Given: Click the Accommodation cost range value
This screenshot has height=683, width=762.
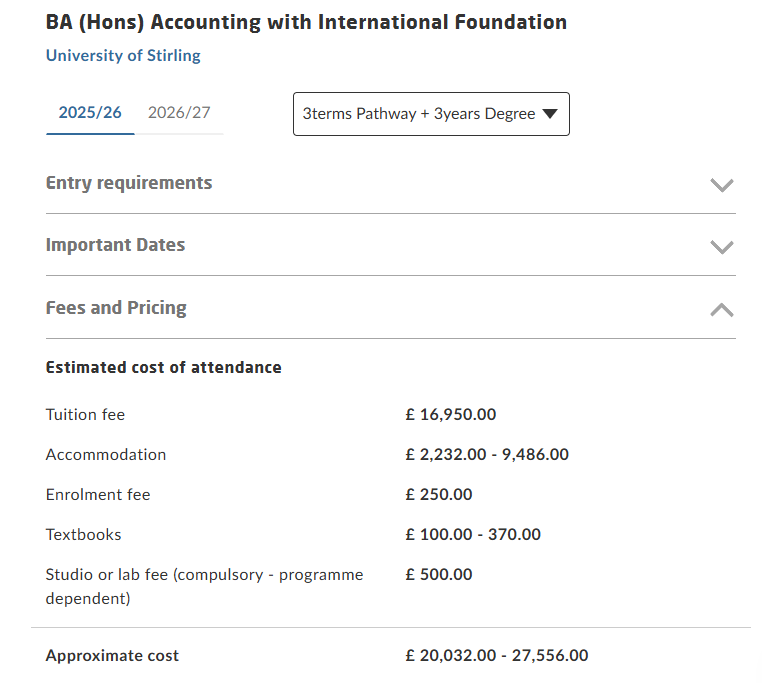Looking at the screenshot, I should [x=487, y=455].
